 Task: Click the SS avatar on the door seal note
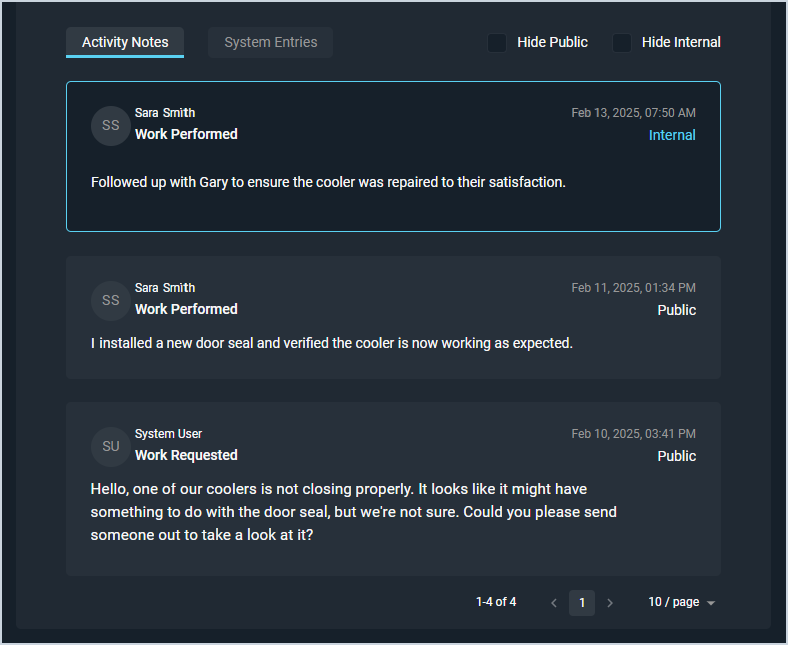(x=110, y=301)
